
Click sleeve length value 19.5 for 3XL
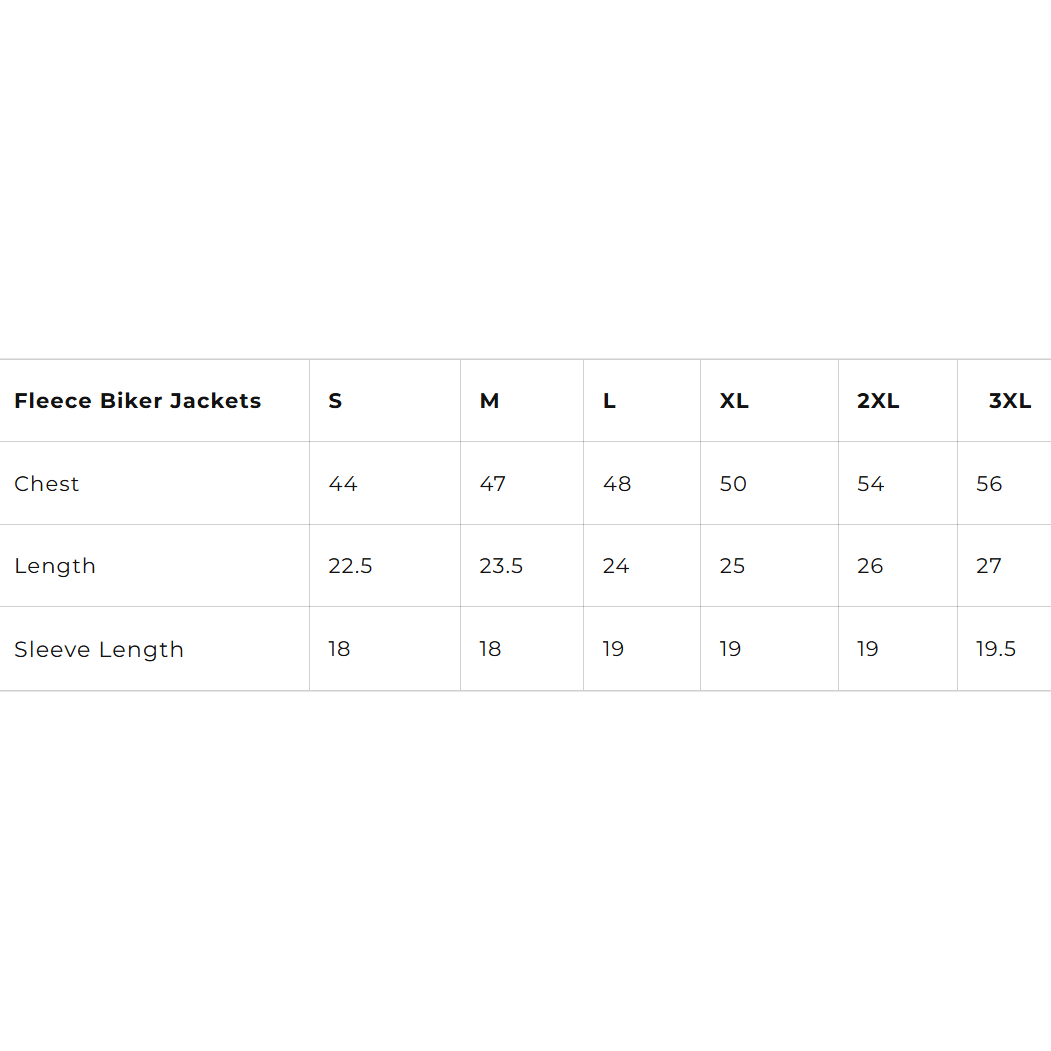click(996, 649)
